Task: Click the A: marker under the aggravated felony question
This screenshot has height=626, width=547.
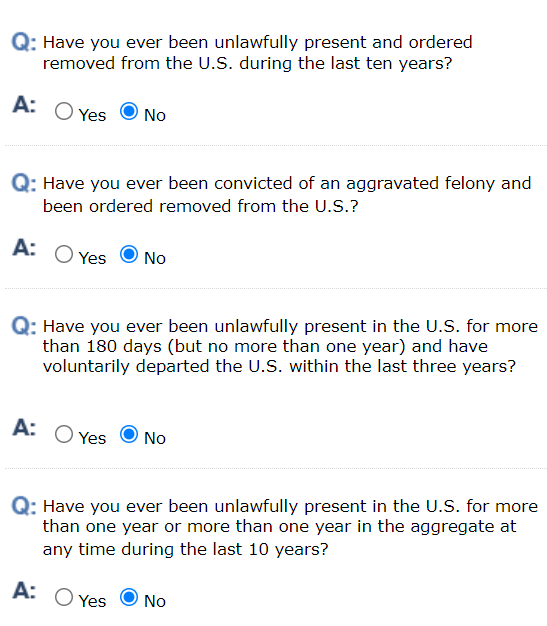Action: point(24,248)
